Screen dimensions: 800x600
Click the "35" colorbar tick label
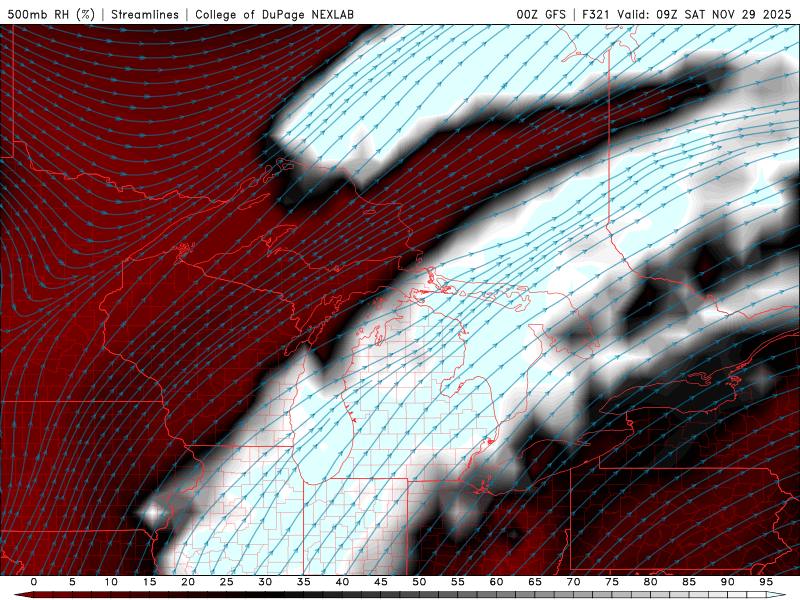point(304,582)
